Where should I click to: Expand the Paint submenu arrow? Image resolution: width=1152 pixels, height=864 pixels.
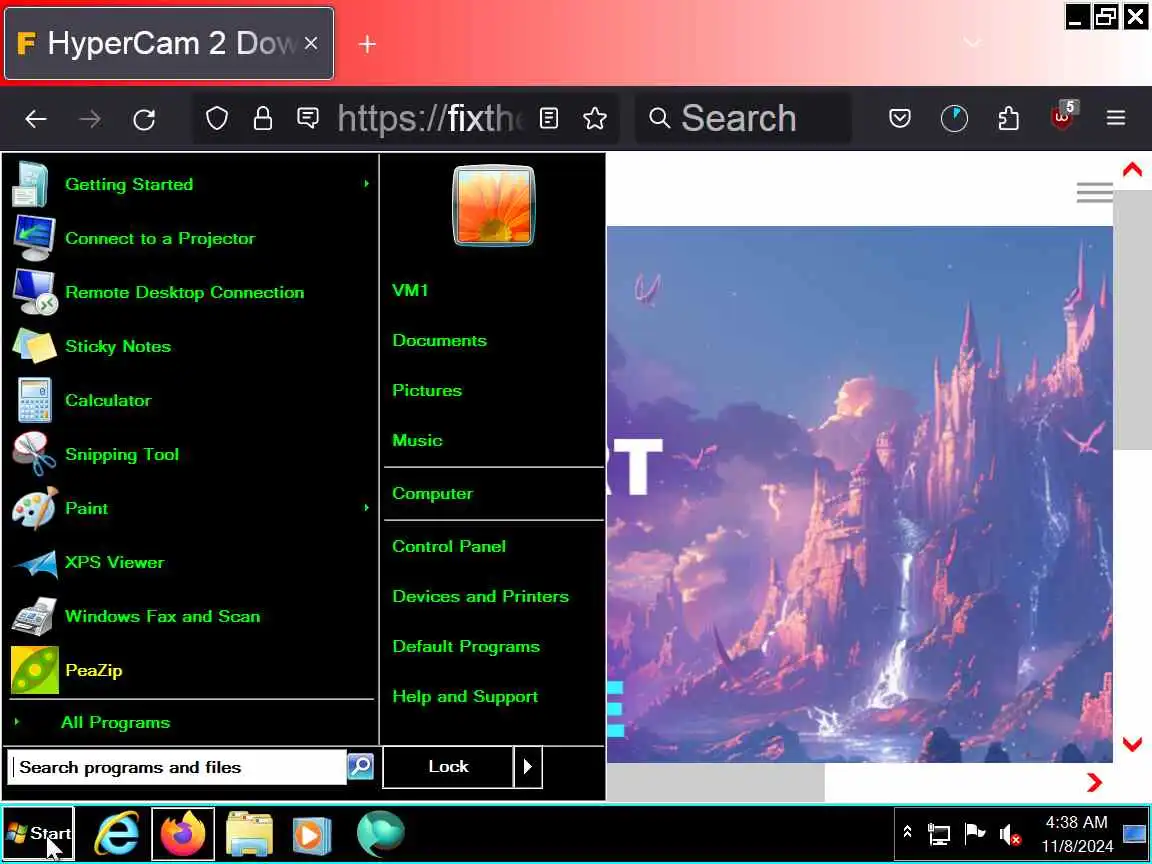pos(366,508)
